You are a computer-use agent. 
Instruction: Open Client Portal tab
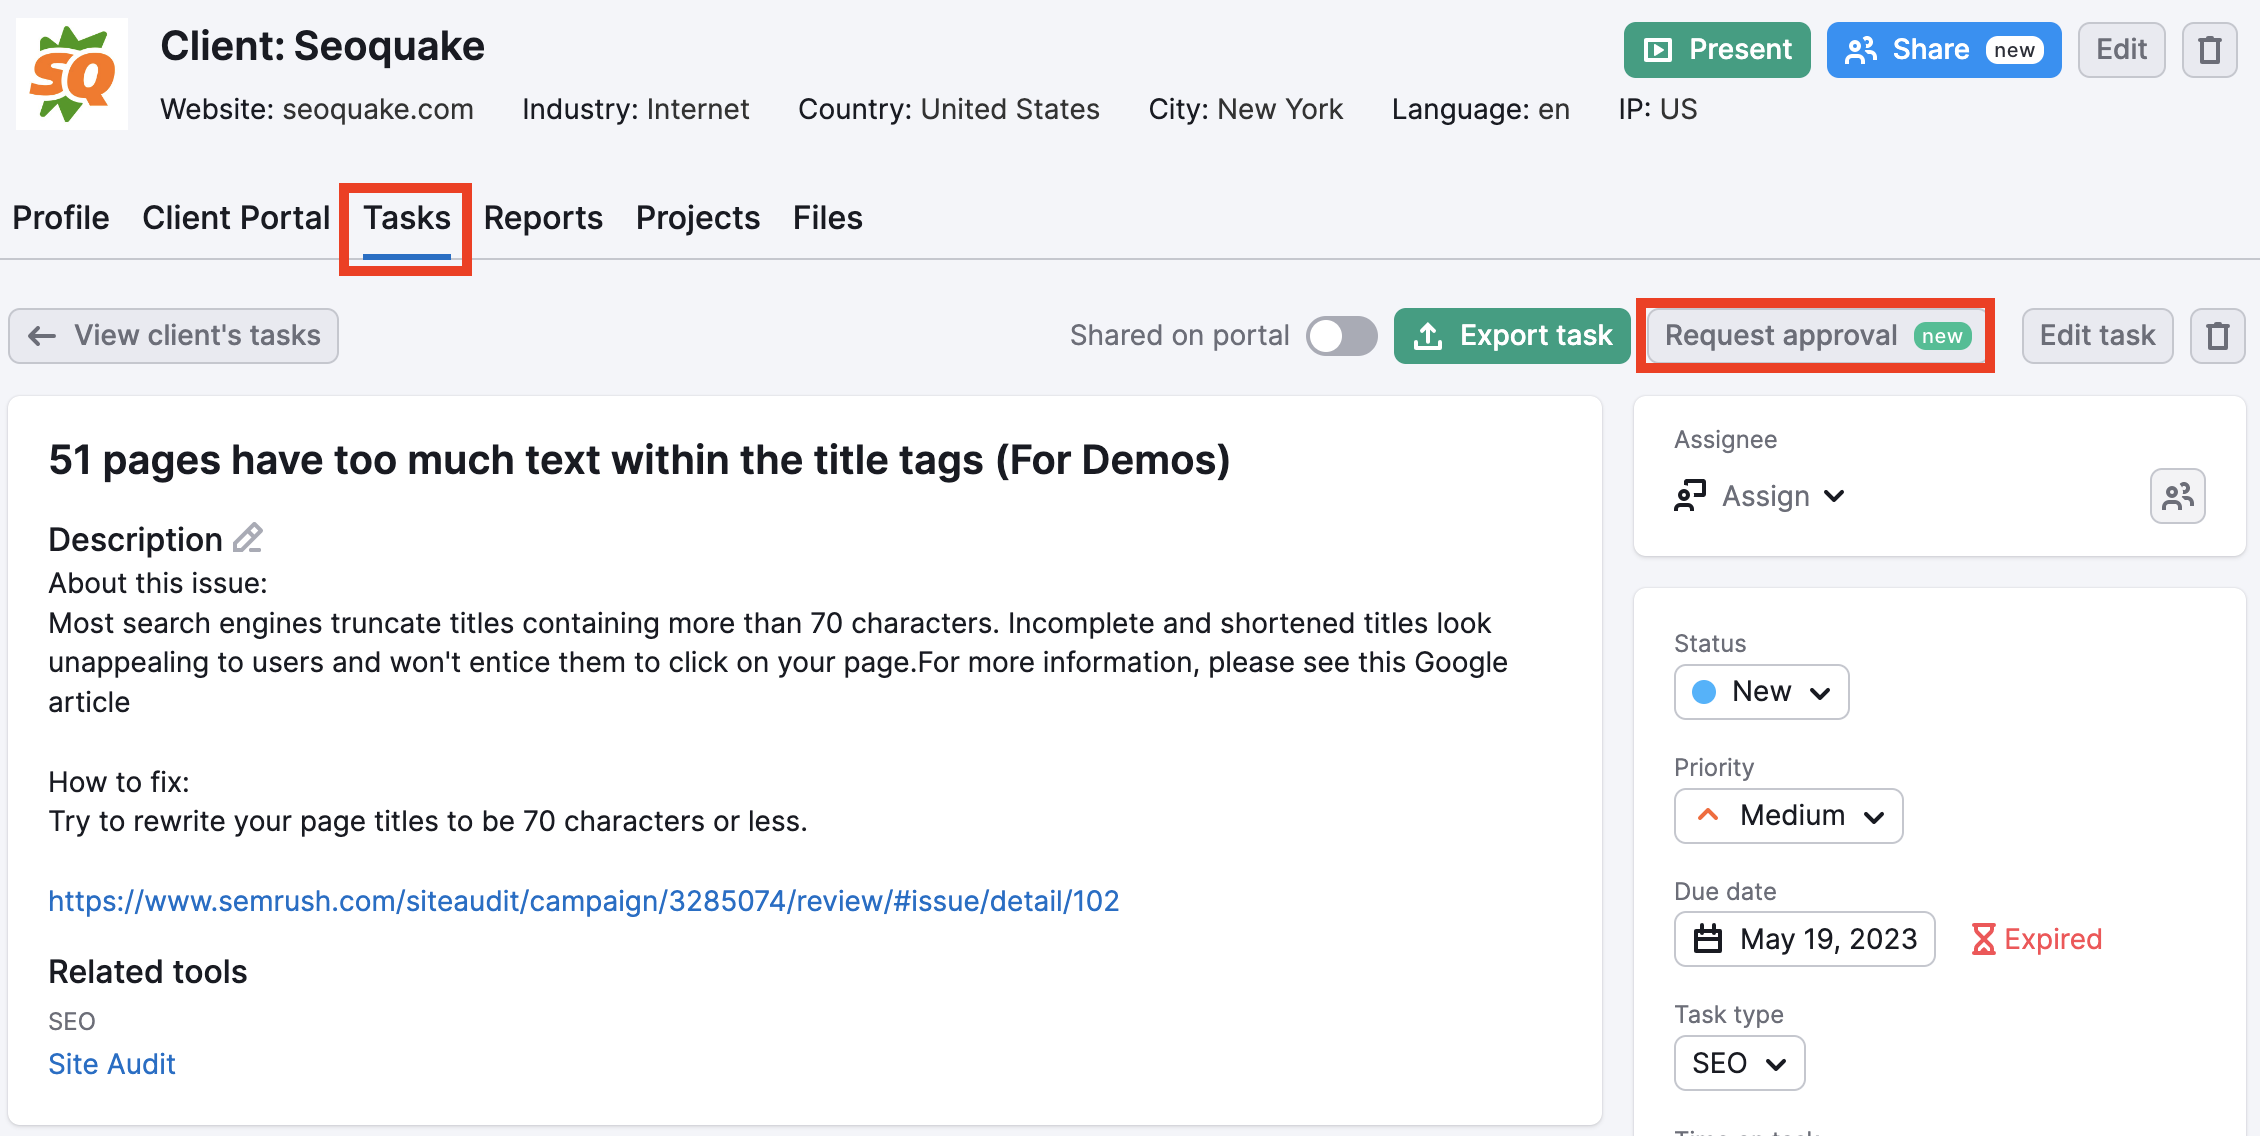[236, 218]
